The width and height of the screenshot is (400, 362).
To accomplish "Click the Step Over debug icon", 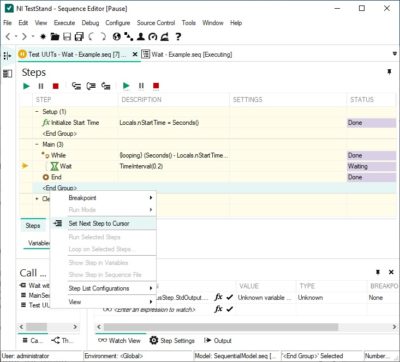I will (91, 86).
